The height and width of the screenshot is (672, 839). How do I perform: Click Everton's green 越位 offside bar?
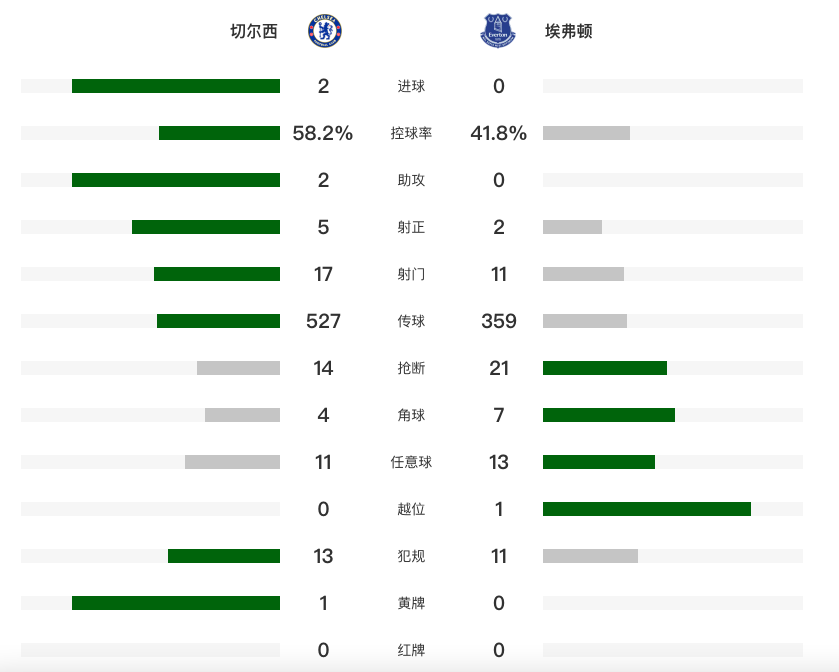(x=647, y=509)
